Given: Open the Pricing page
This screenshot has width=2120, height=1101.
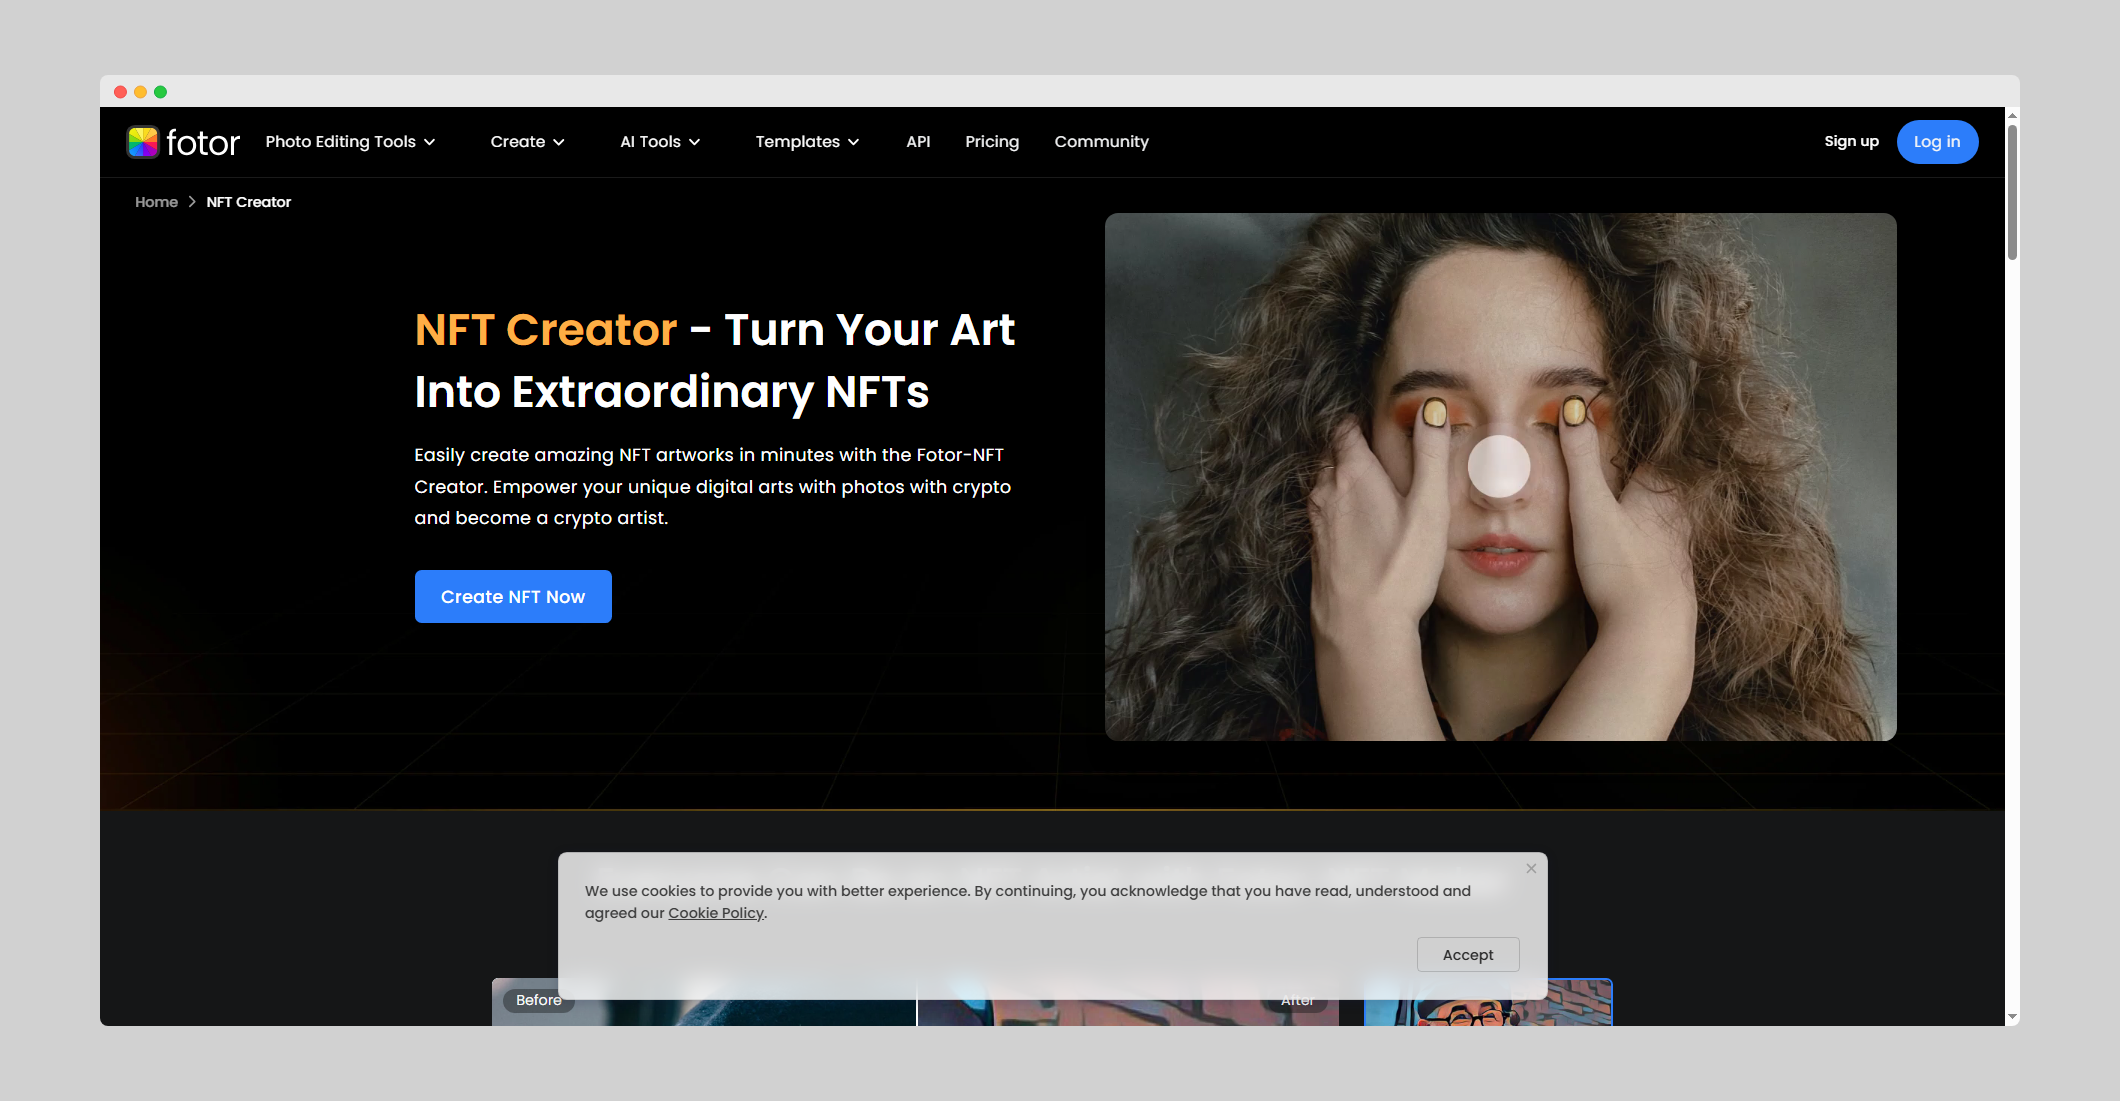Looking at the screenshot, I should coord(992,142).
